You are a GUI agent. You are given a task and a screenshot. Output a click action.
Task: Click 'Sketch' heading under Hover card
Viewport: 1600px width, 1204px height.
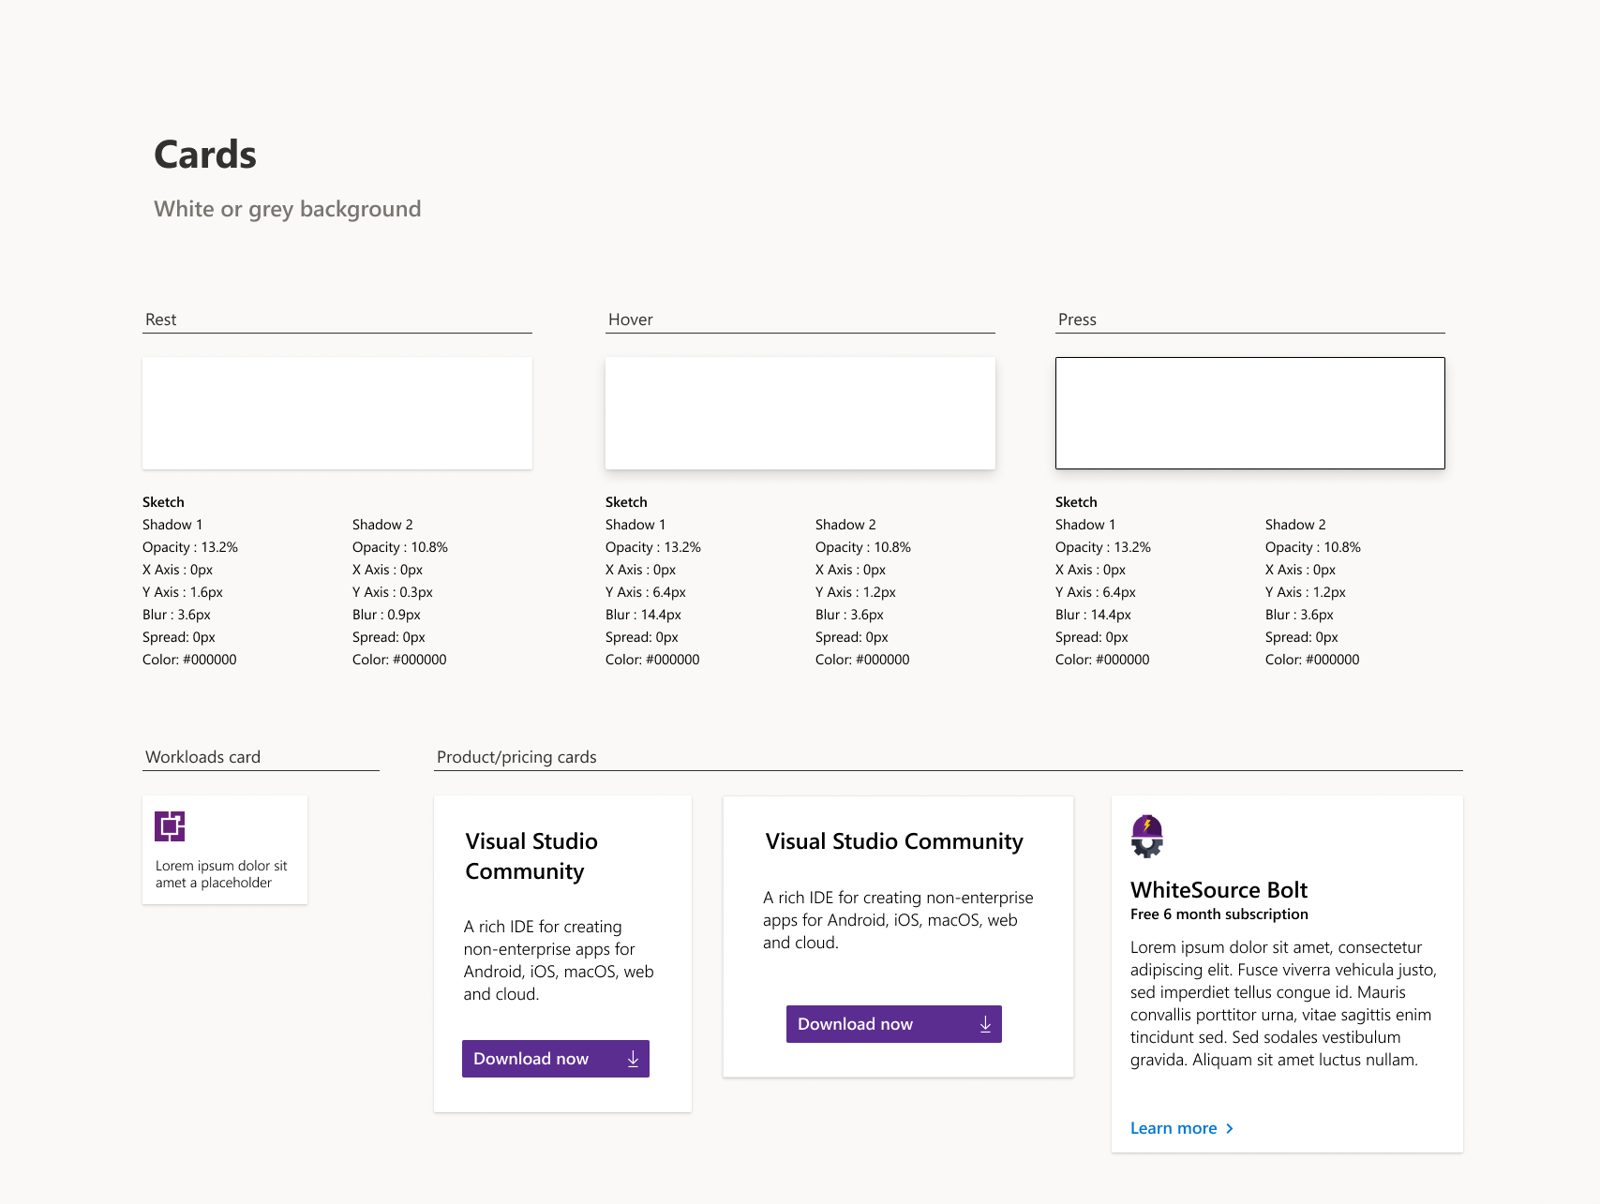(x=626, y=502)
